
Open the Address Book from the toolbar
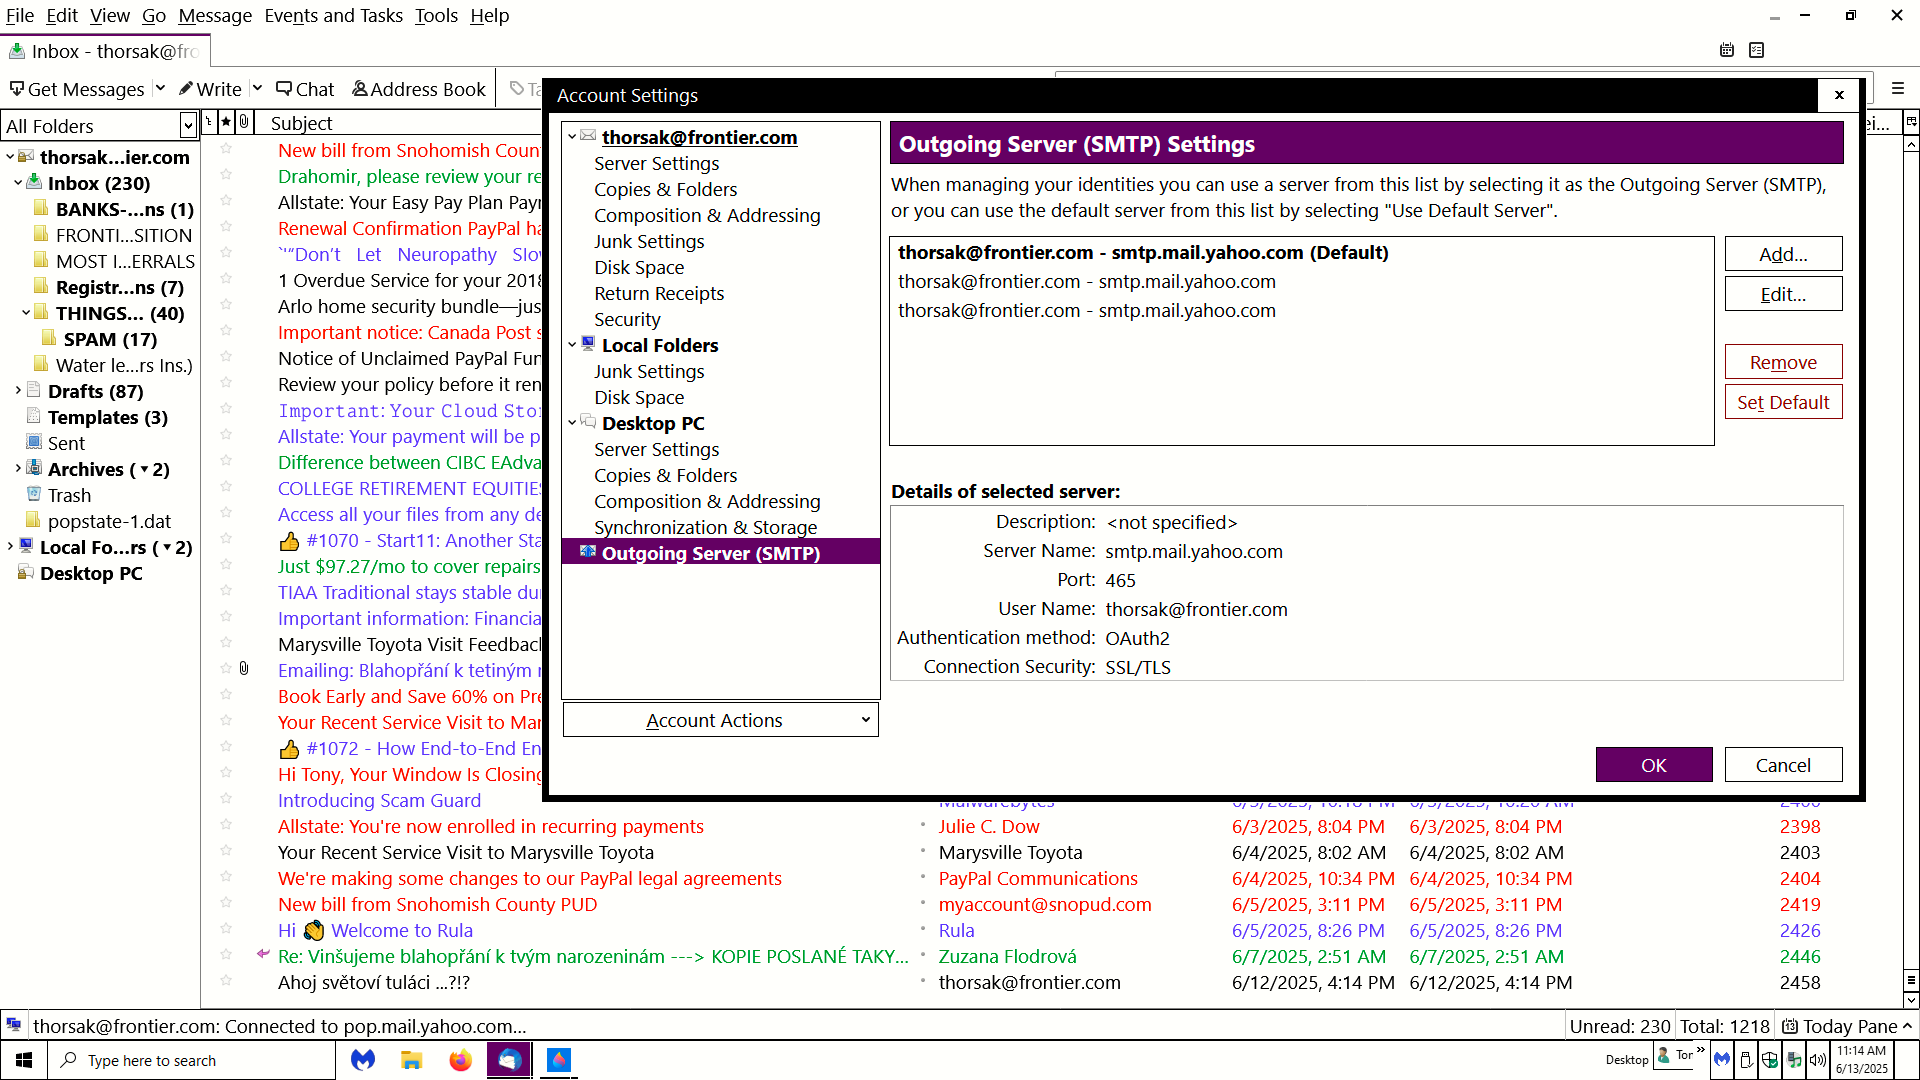(419, 89)
